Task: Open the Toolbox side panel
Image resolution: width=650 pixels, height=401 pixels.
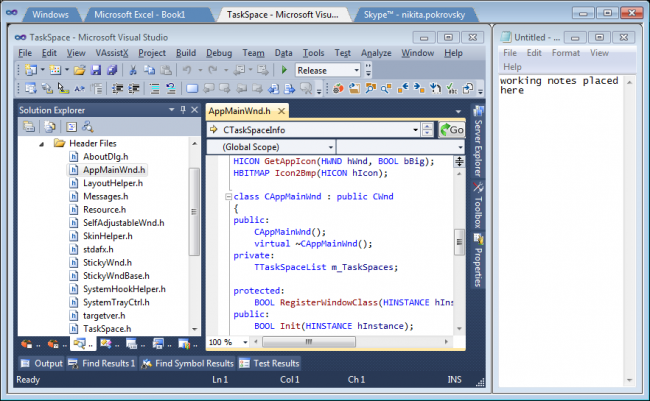Action: [477, 211]
